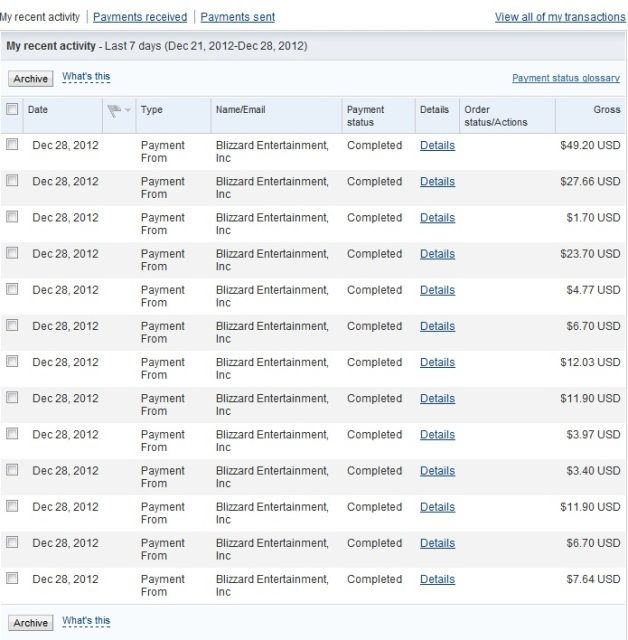
Task: Toggle the select-all checkbox in header
Action: (12, 109)
